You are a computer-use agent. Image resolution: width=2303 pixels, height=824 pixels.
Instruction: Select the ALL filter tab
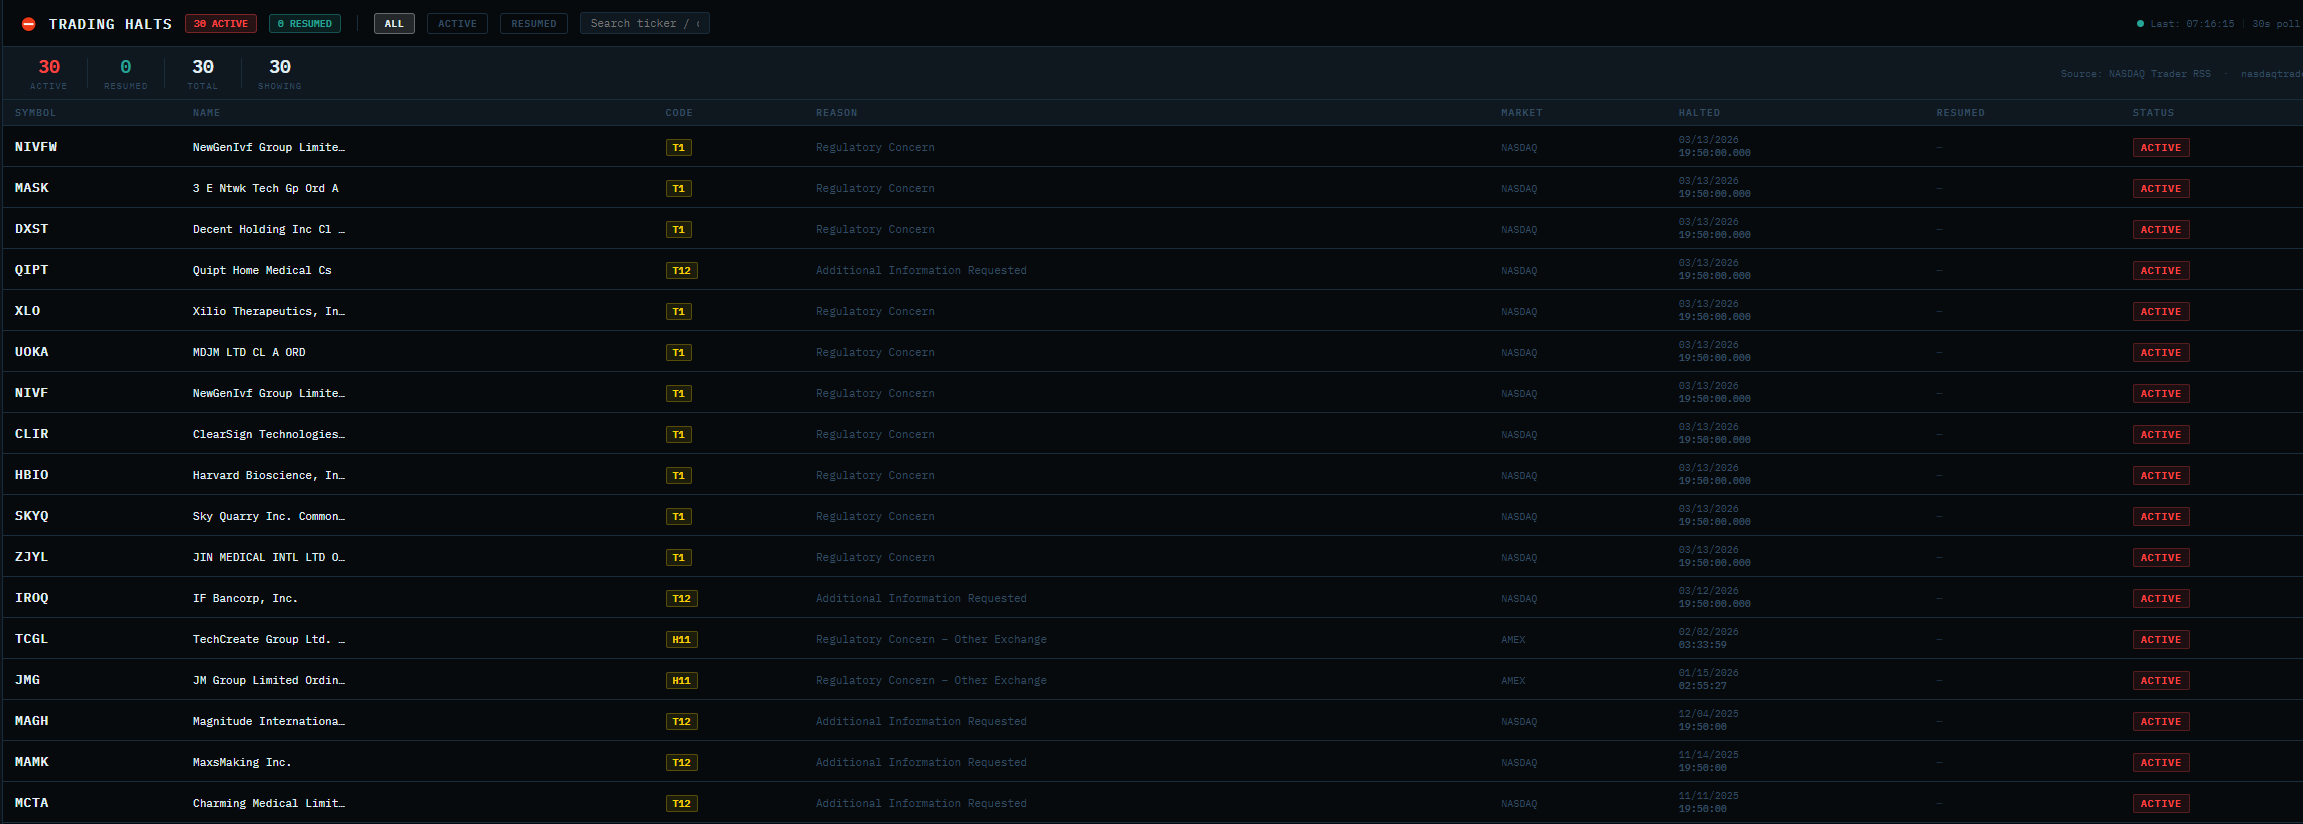[x=394, y=24]
